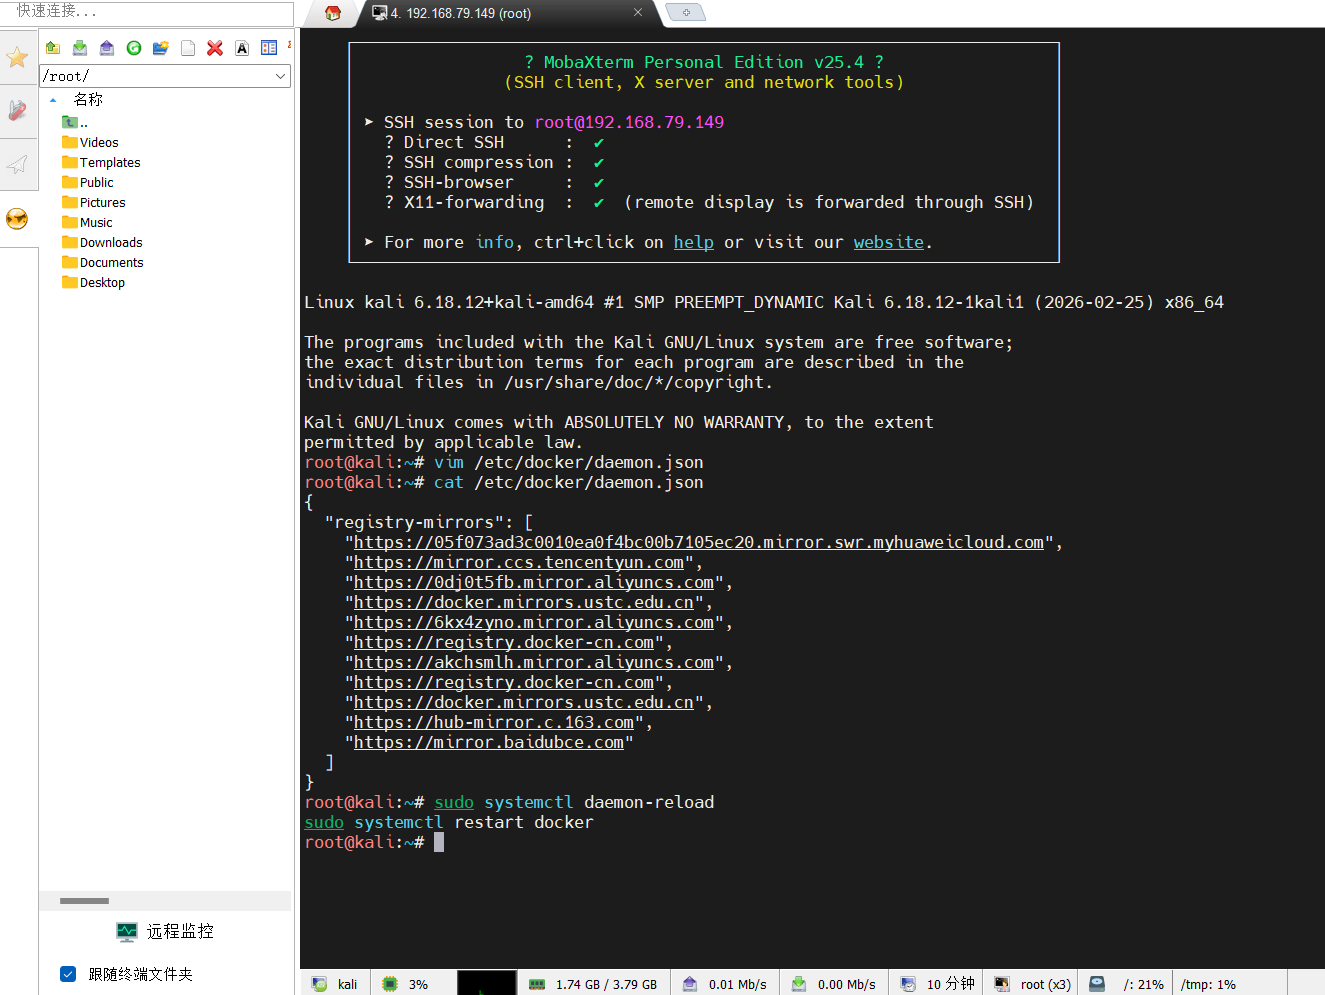Click the CPU usage chip icon
This screenshot has height=995, width=1325.
coord(390,984)
